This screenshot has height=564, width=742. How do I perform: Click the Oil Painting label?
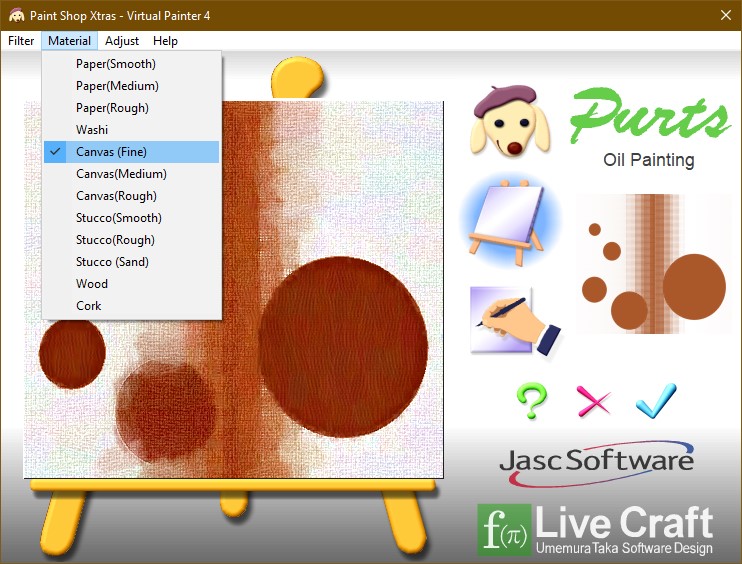tap(648, 160)
